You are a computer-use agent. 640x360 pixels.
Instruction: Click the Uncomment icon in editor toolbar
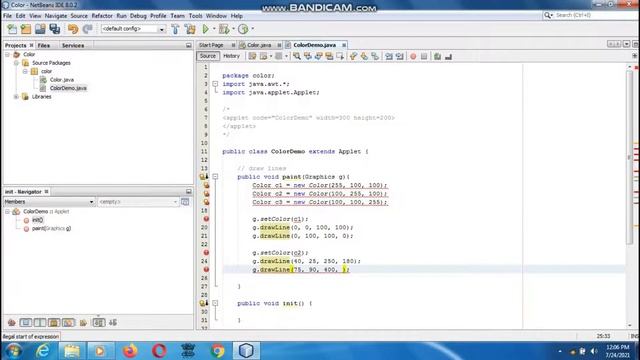tap(449, 56)
